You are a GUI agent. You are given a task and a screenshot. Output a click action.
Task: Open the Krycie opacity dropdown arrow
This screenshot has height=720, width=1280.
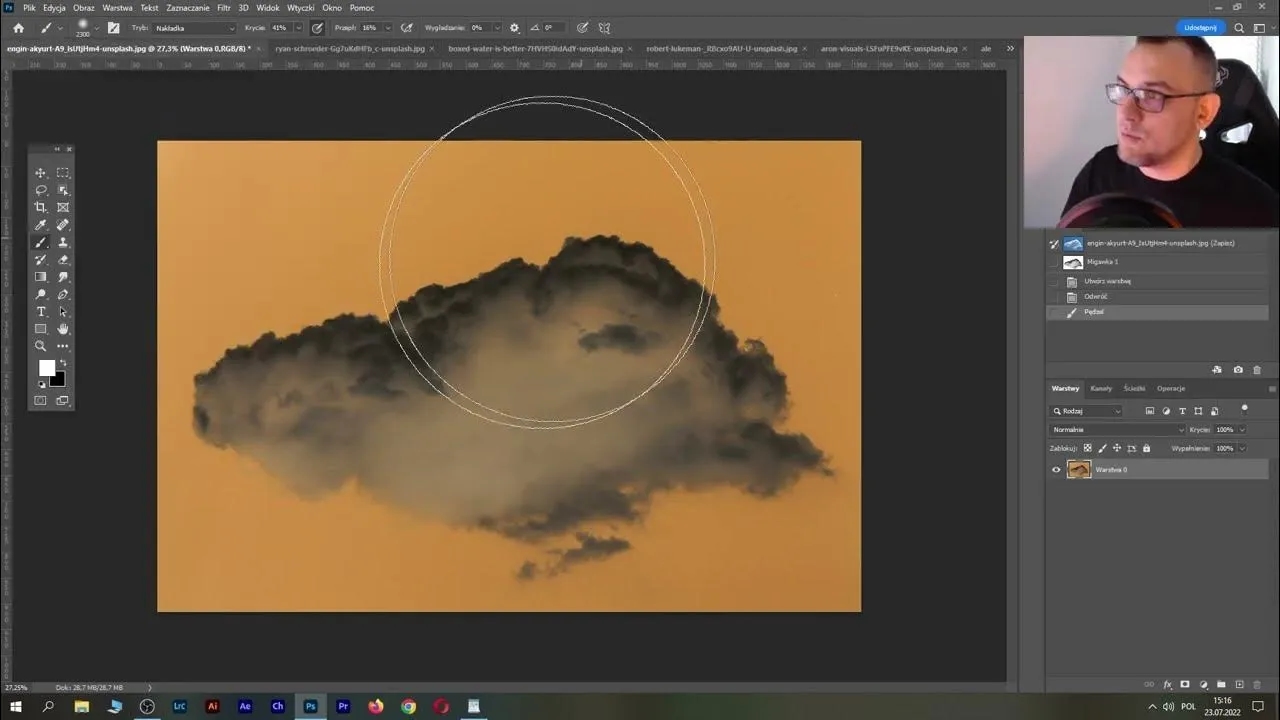[x=298, y=28]
